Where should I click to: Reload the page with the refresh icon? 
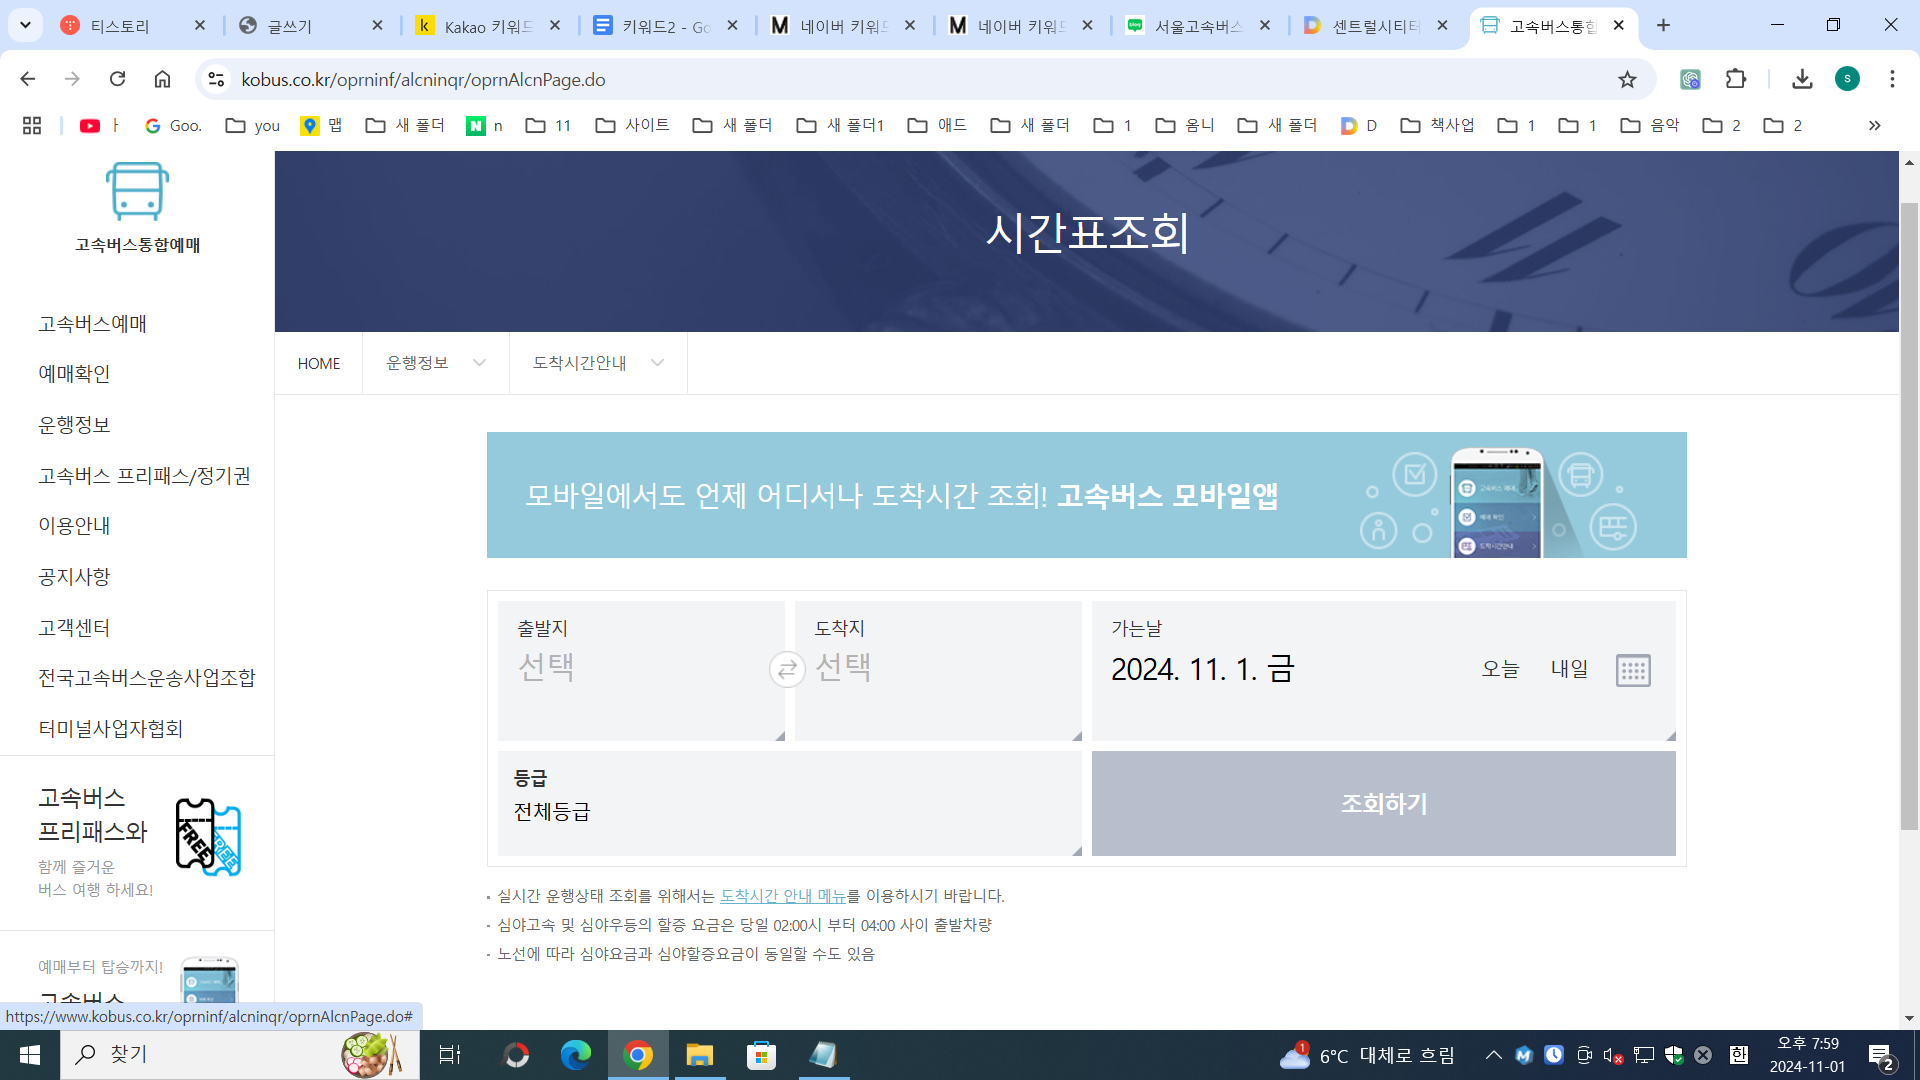click(117, 79)
